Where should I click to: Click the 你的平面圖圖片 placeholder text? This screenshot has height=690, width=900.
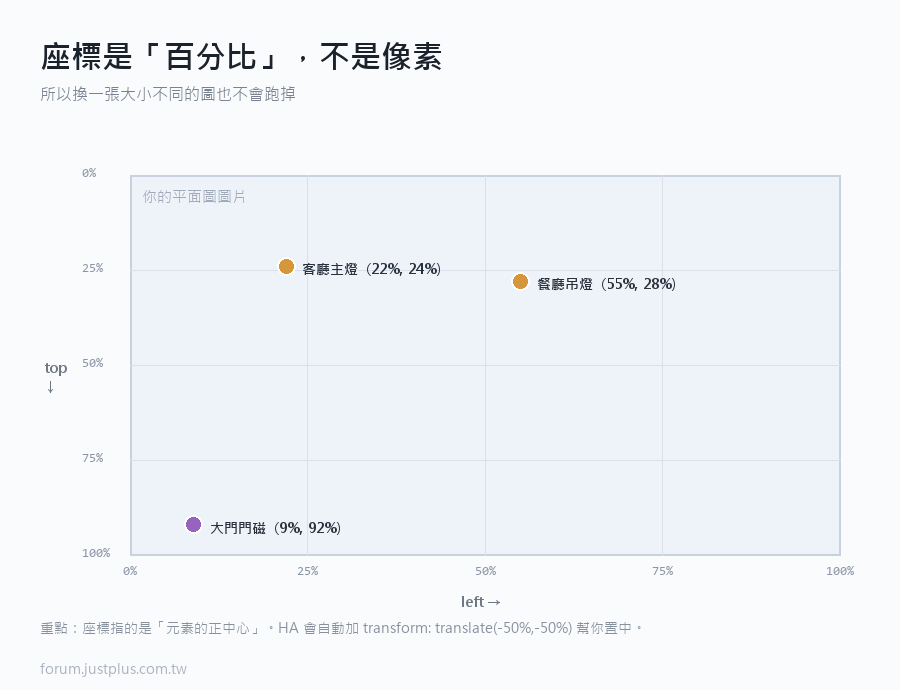point(194,197)
